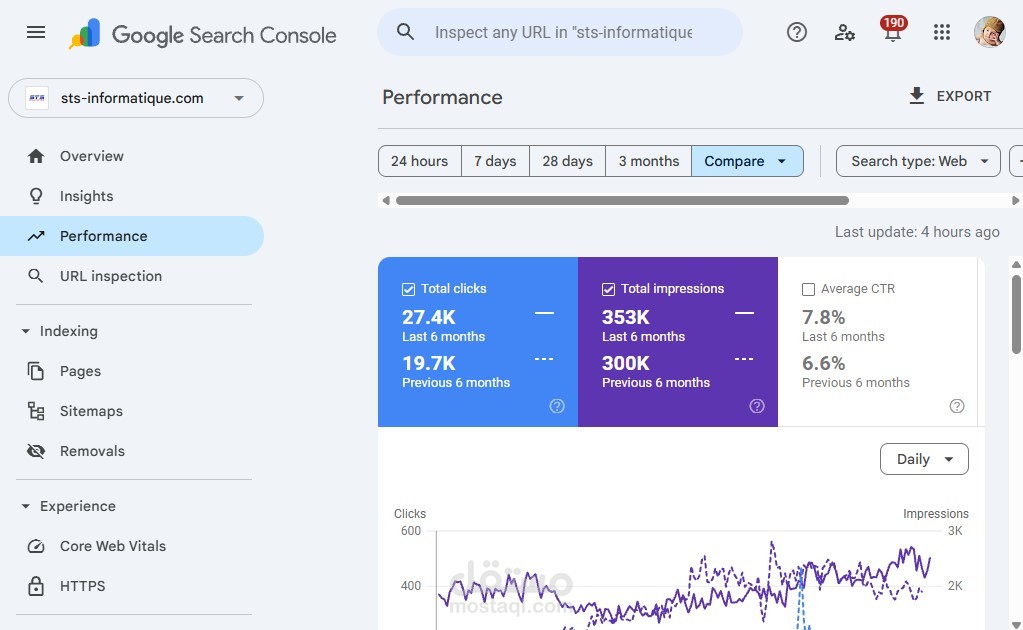
Task: Click the Total clicks help icon
Action: (x=557, y=406)
